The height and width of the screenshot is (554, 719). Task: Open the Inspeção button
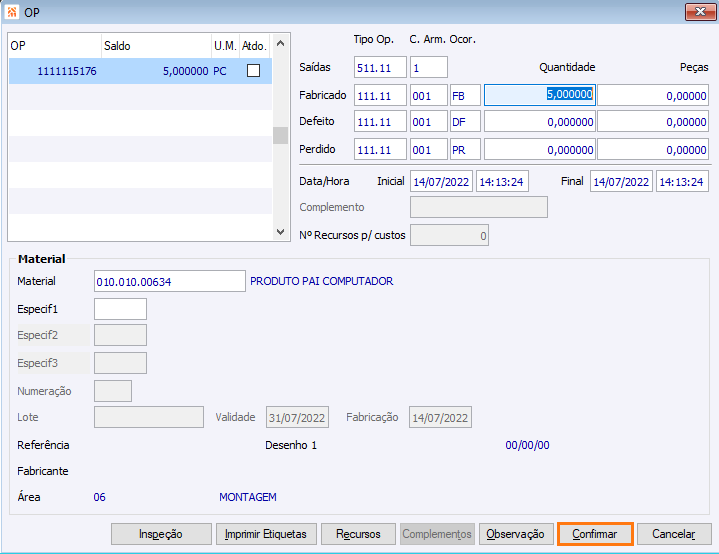(161, 534)
